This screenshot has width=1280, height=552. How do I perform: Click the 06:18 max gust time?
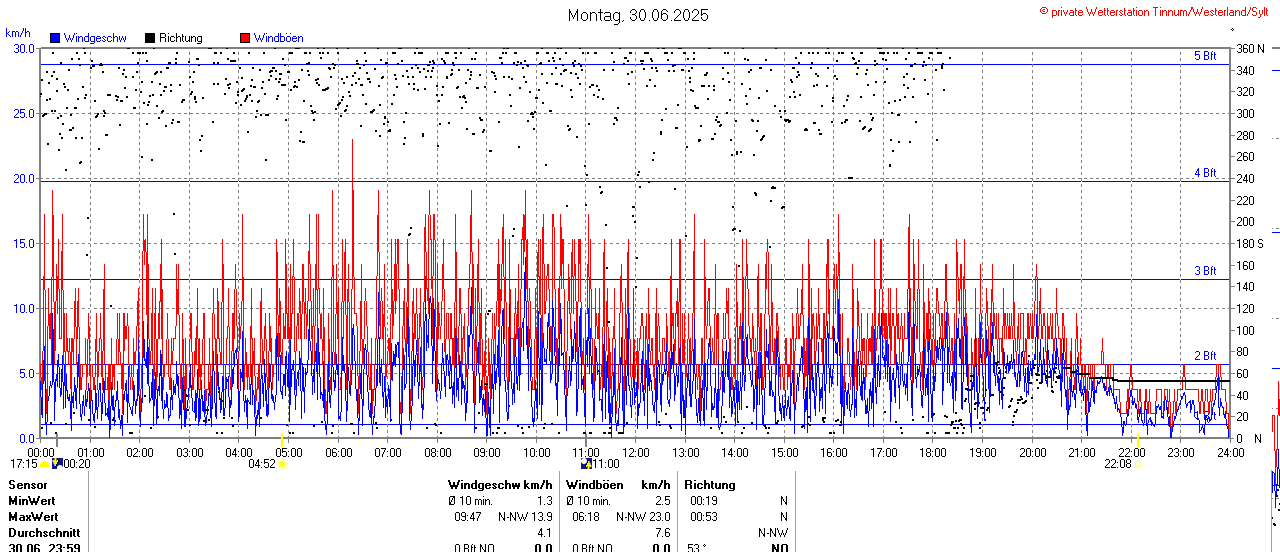coord(586,517)
